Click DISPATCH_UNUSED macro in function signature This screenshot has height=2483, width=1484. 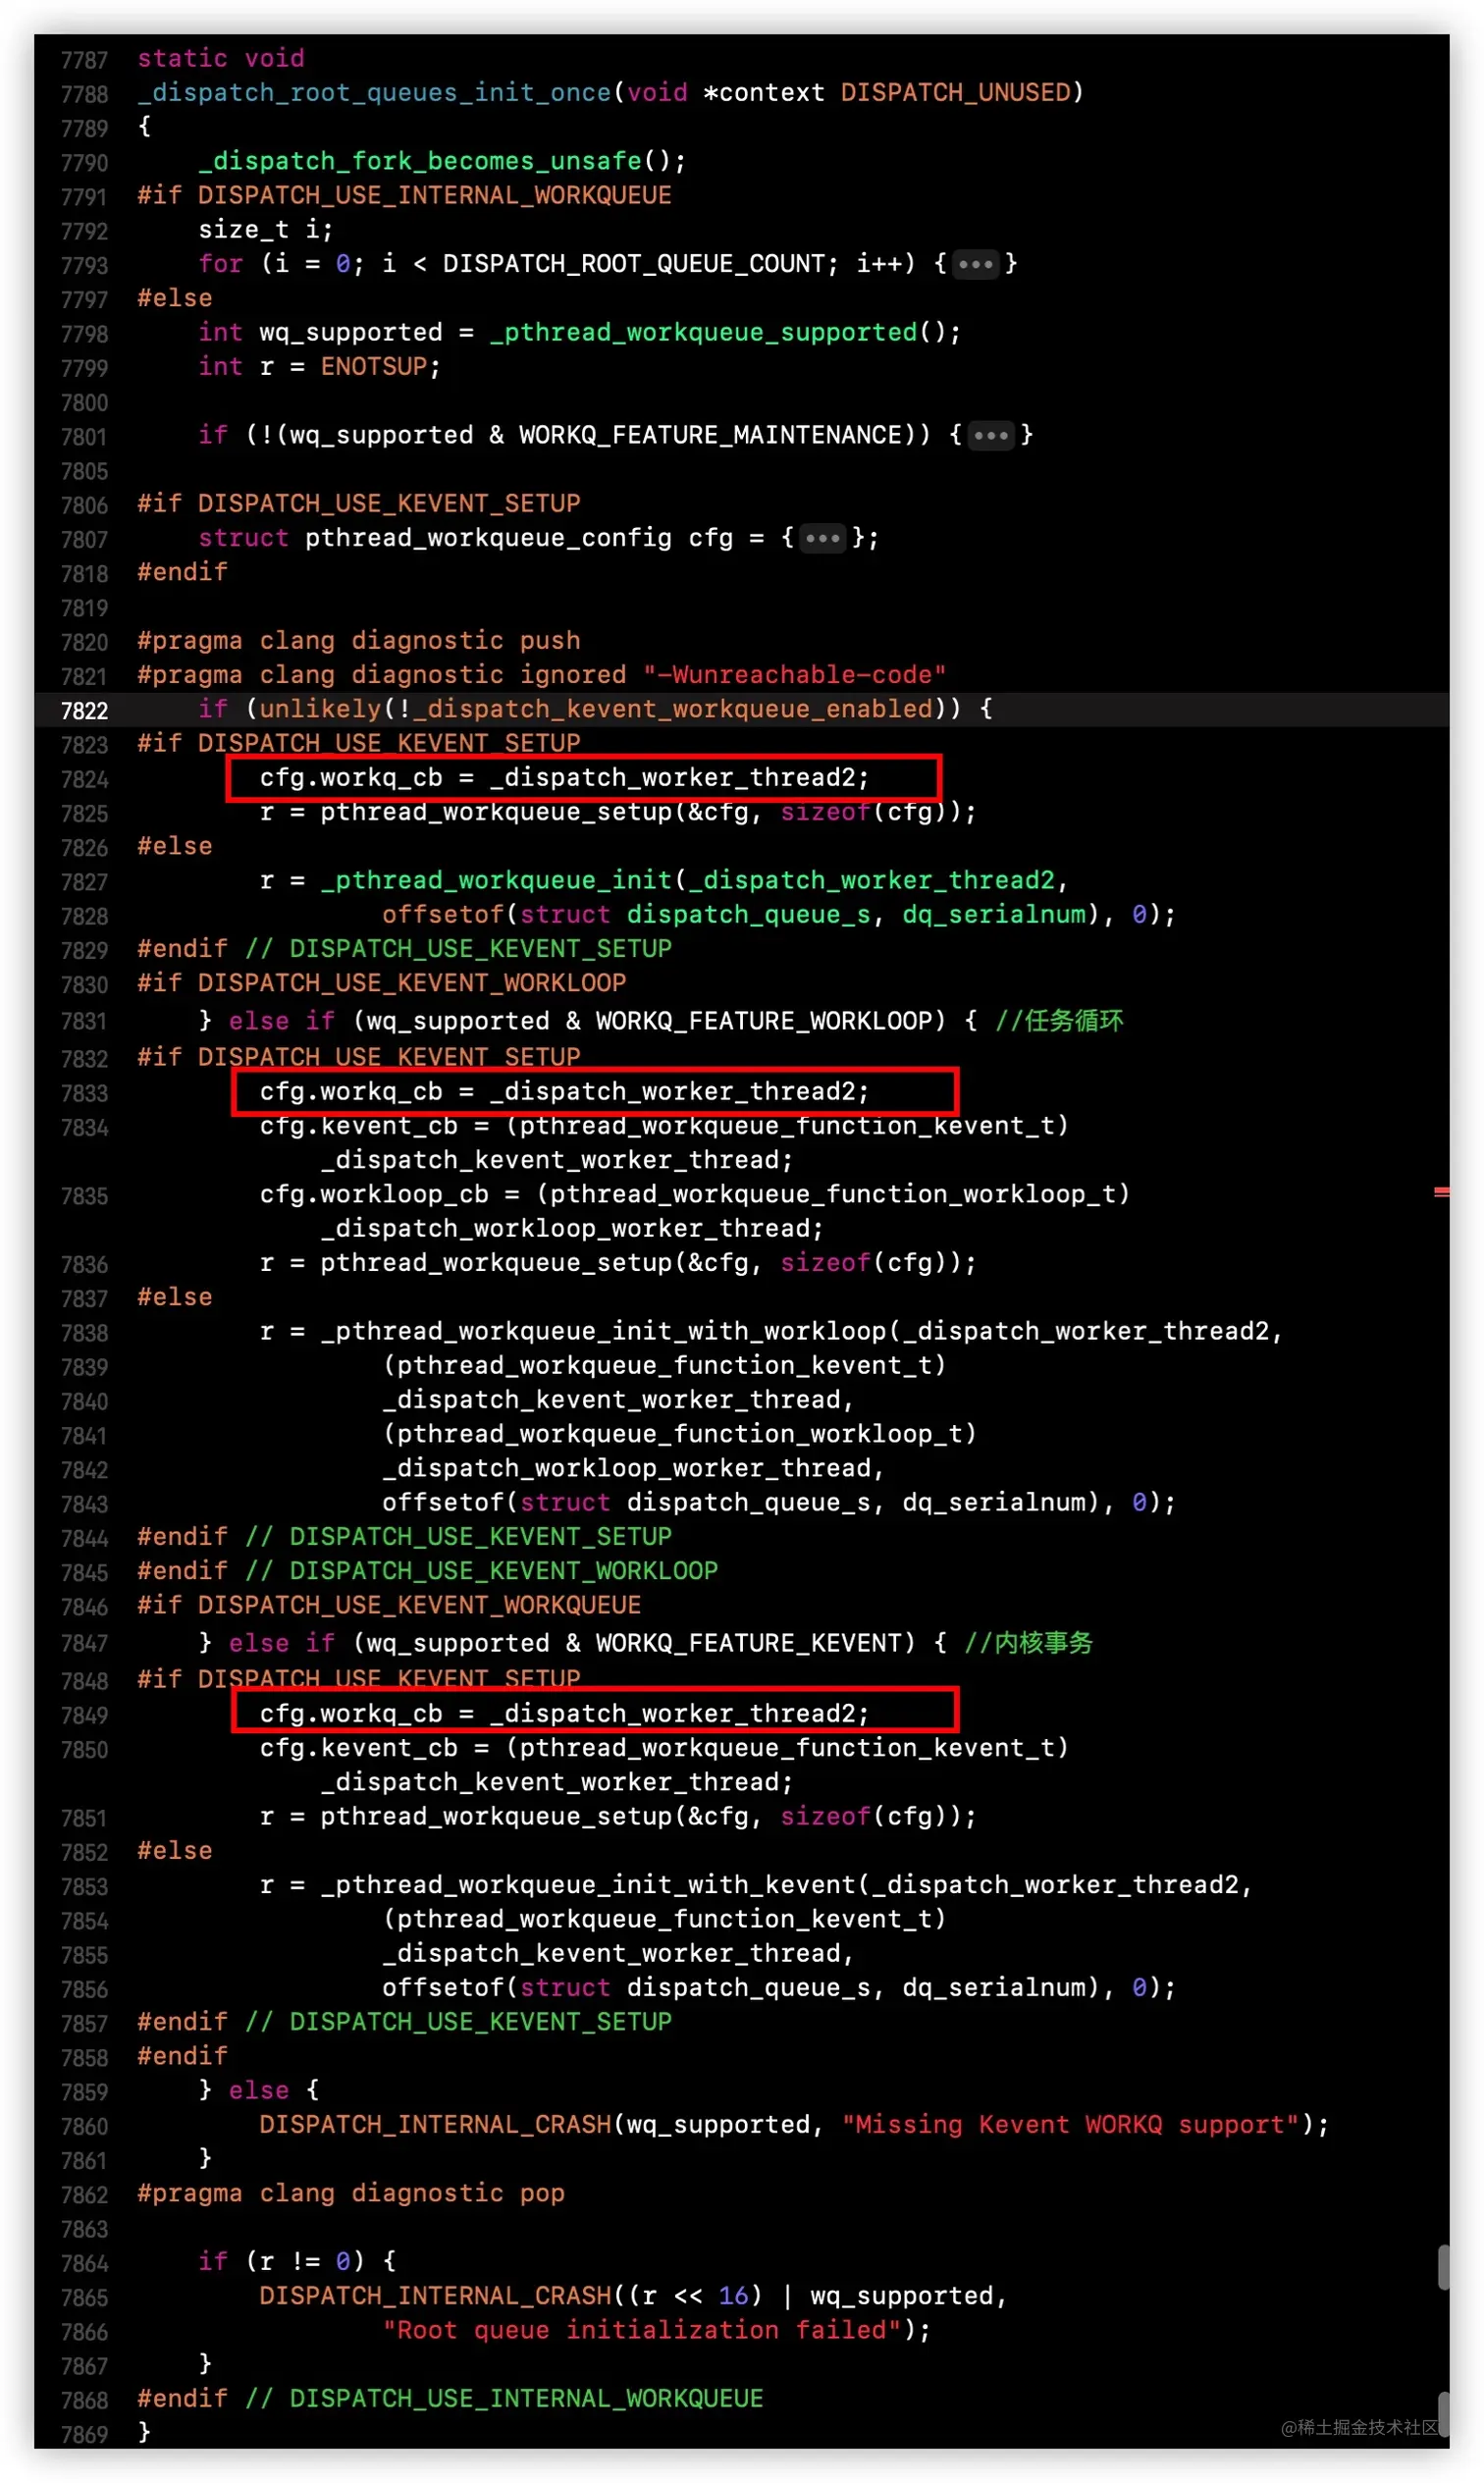(x=956, y=93)
